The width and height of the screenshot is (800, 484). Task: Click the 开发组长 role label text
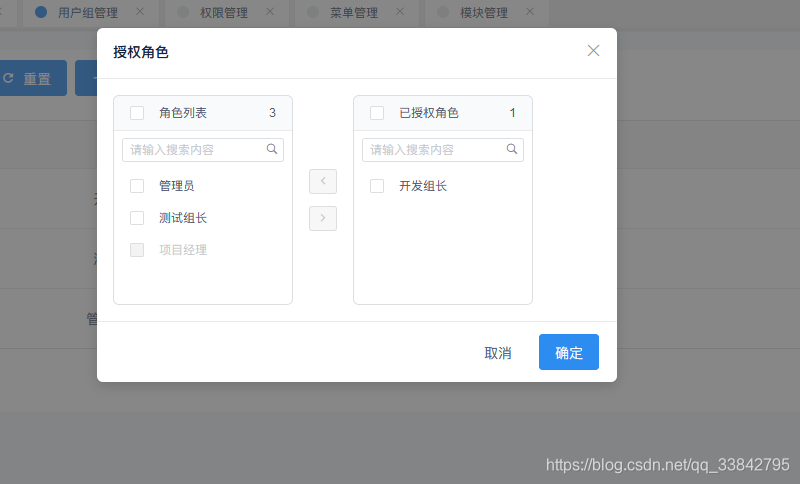[x=423, y=186]
